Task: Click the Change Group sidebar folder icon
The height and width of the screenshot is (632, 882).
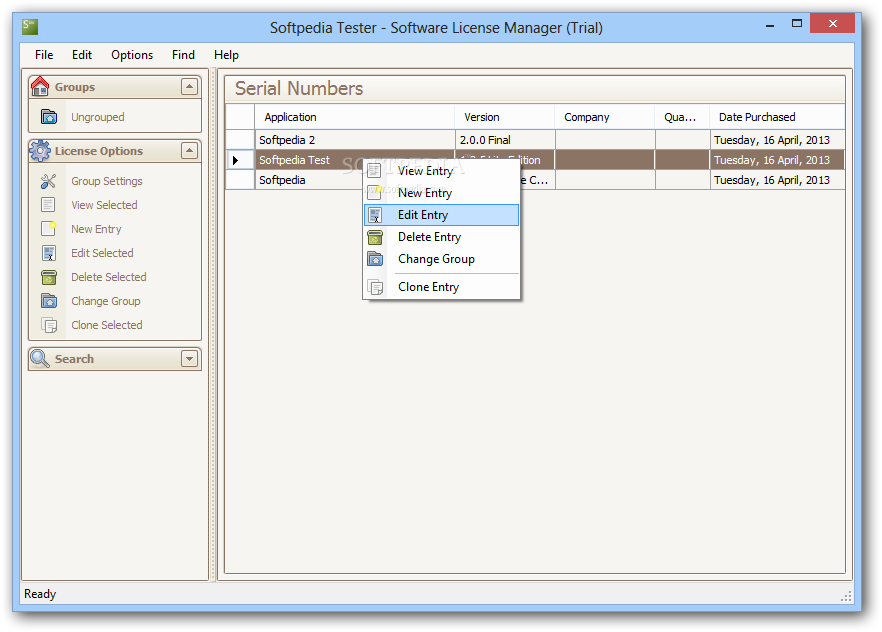Action: coord(49,301)
